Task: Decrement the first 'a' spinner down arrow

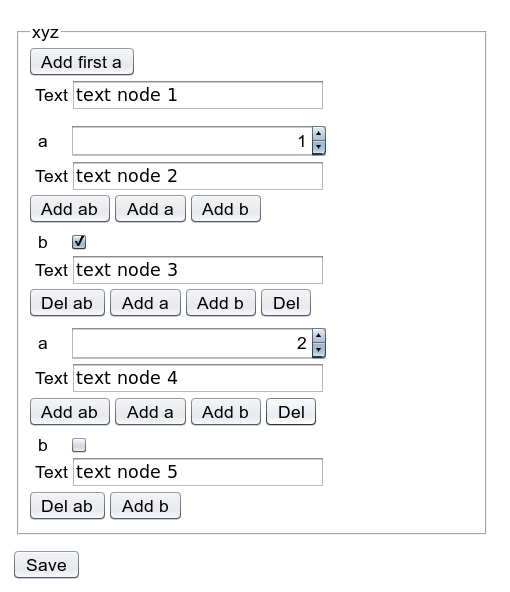Action: coord(319,148)
